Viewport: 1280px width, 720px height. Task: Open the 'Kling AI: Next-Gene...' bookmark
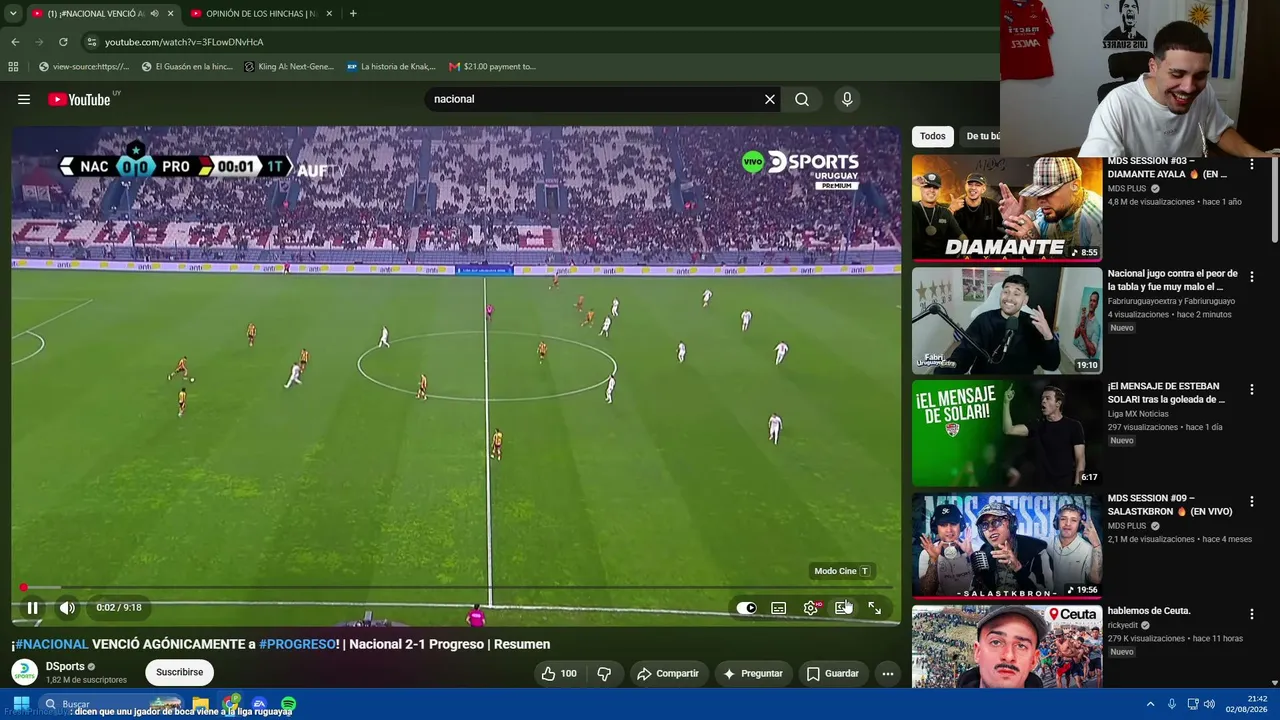pyautogui.click(x=289, y=67)
